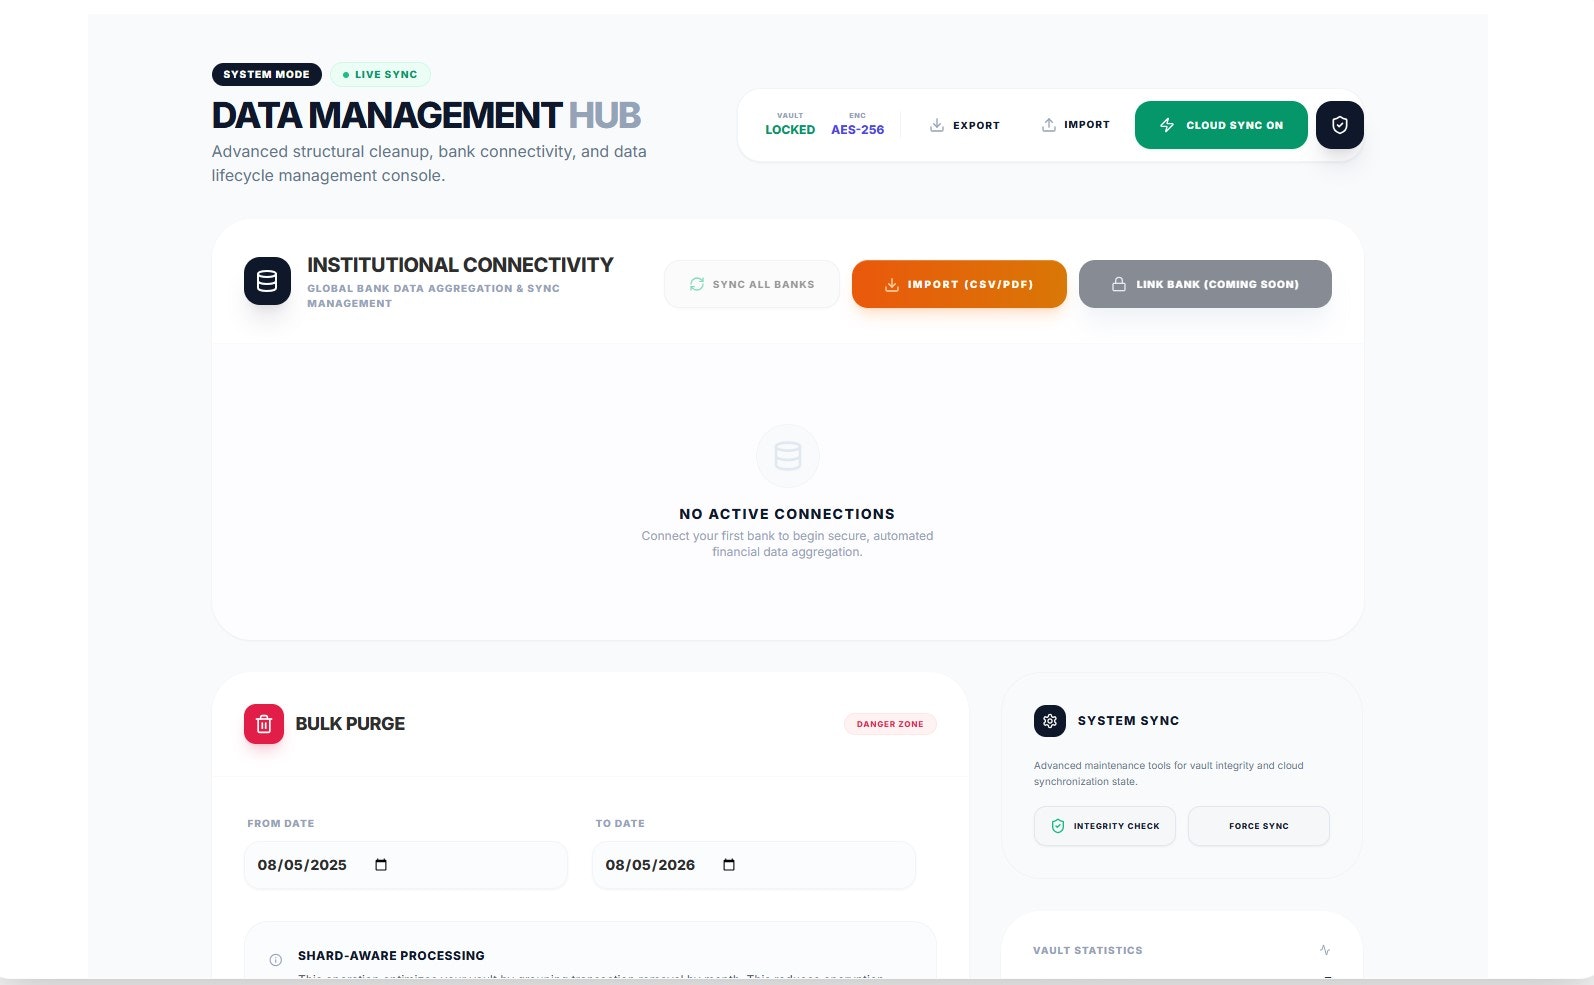Click the red trash icon for Bulk Purge
This screenshot has height=985, width=1594.
pyautogui.click(x=264, y=724)
